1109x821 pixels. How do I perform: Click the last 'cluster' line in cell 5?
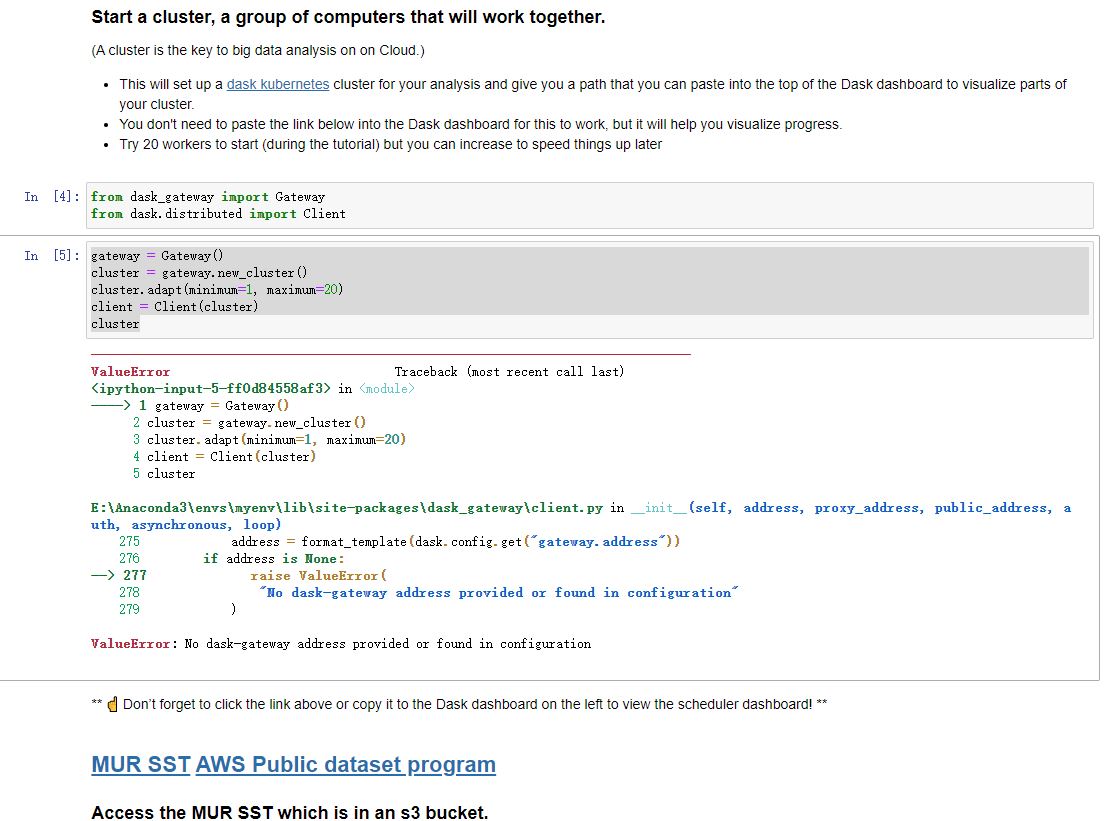coord(115,324)
